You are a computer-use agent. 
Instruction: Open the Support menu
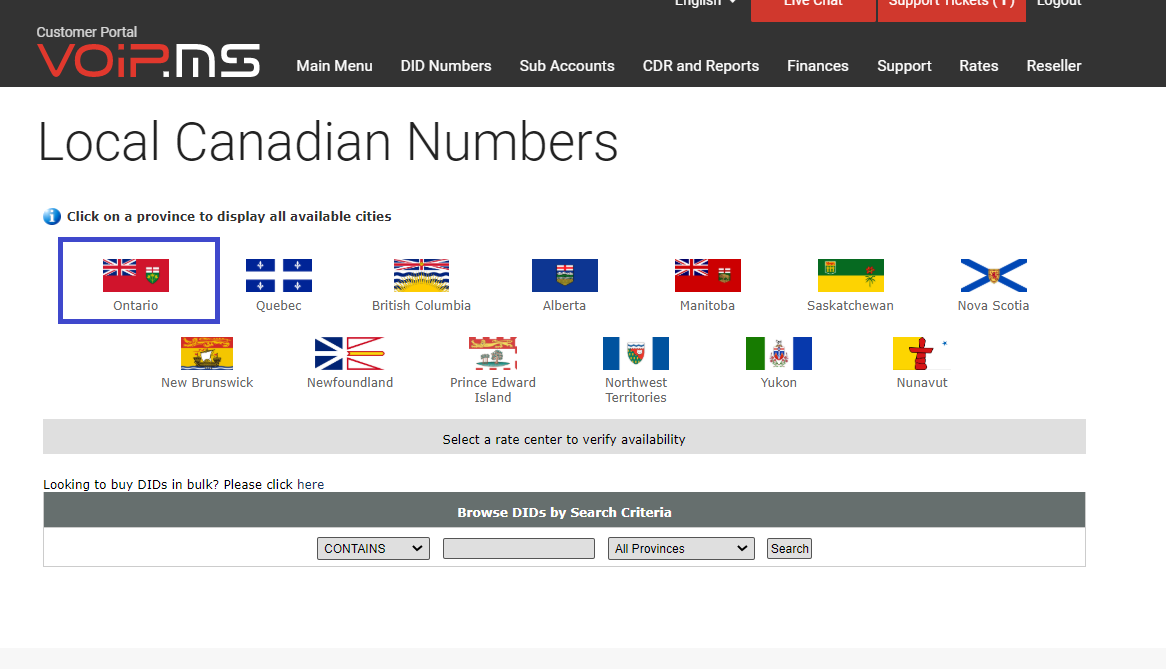[x=904, y=65]
